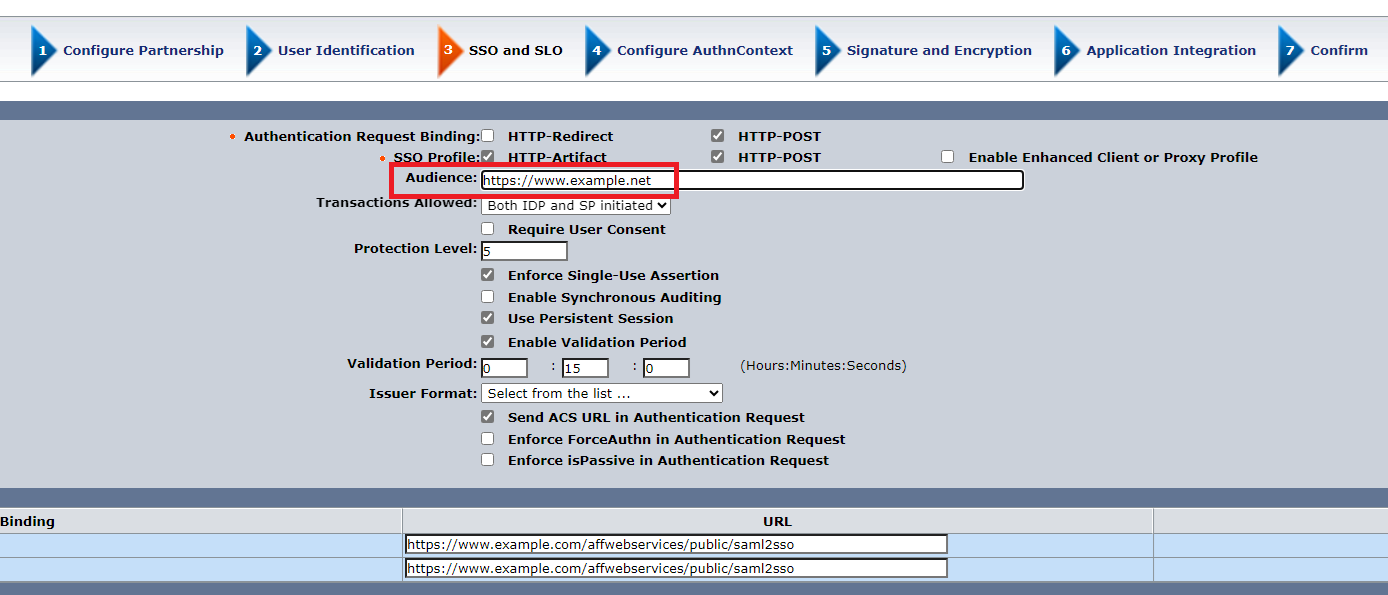
Task: Click the URL column header
Action: (777, 521)
